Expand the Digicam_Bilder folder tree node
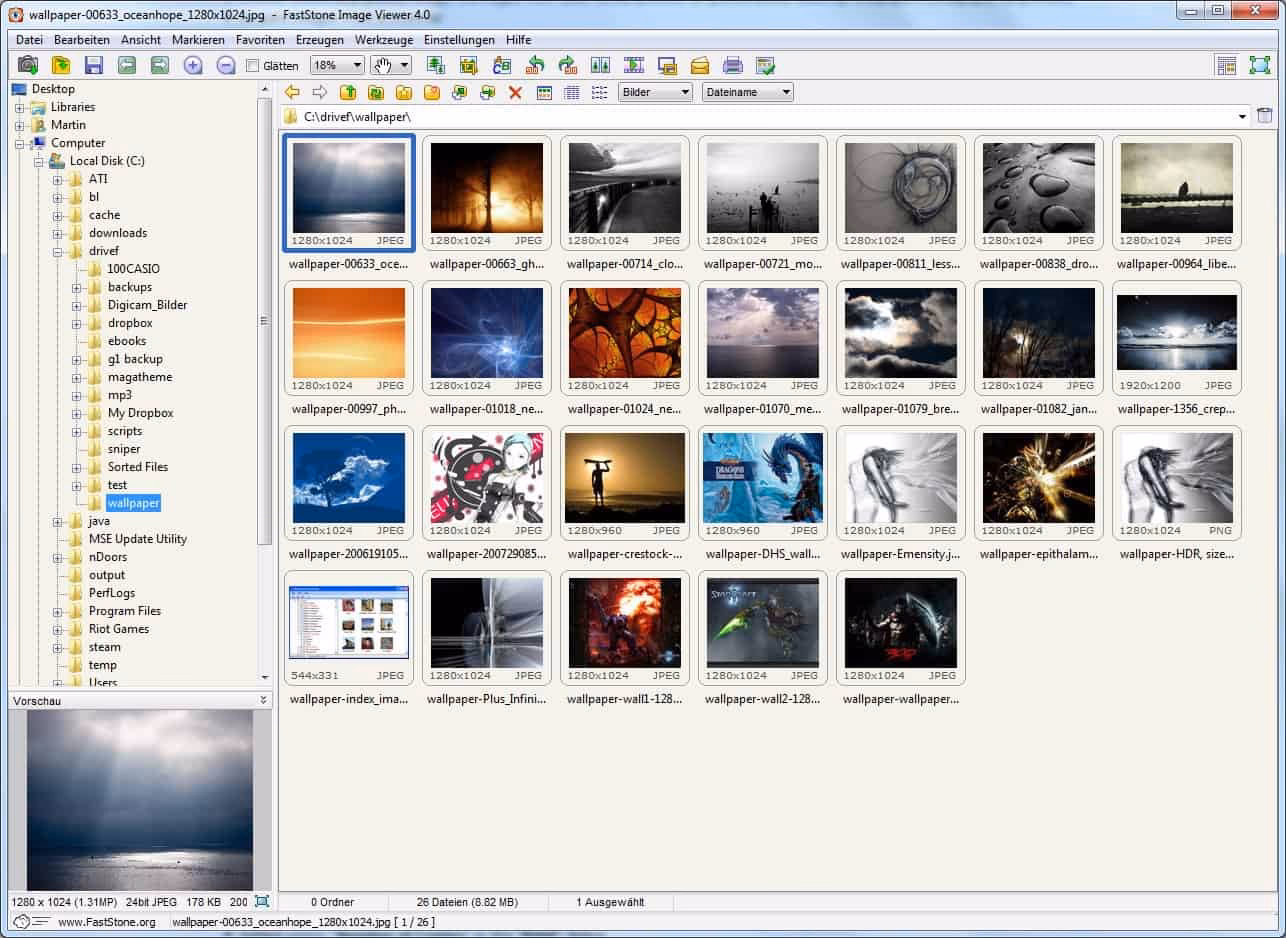The width and height of the screenshot is (1286, 938). click(77, 305)
